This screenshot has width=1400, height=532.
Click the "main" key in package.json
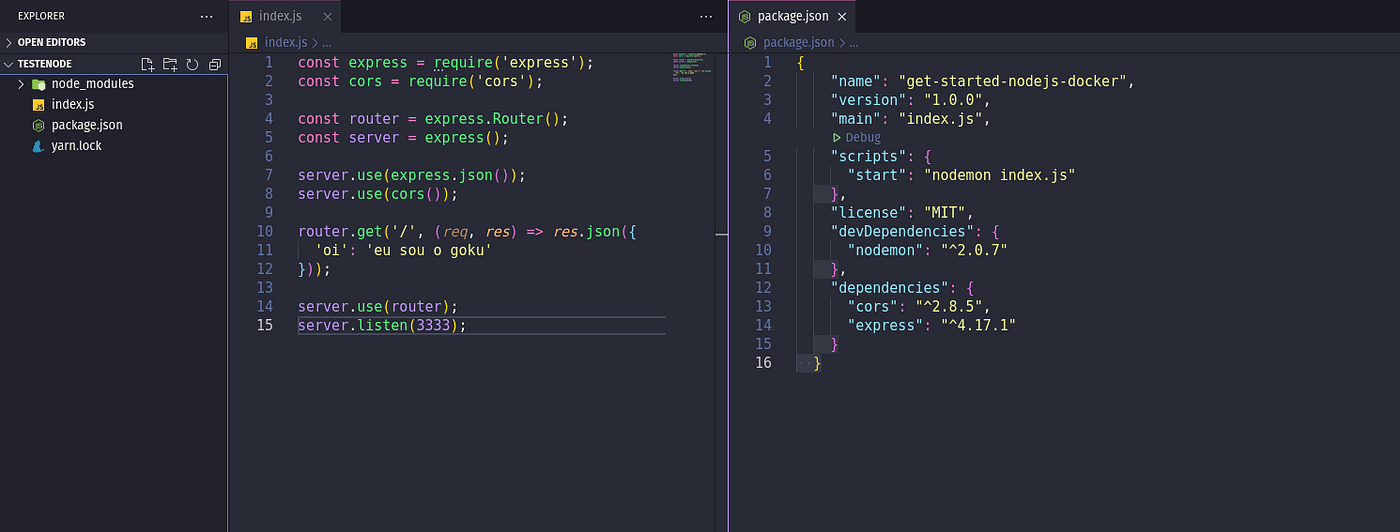856,118
